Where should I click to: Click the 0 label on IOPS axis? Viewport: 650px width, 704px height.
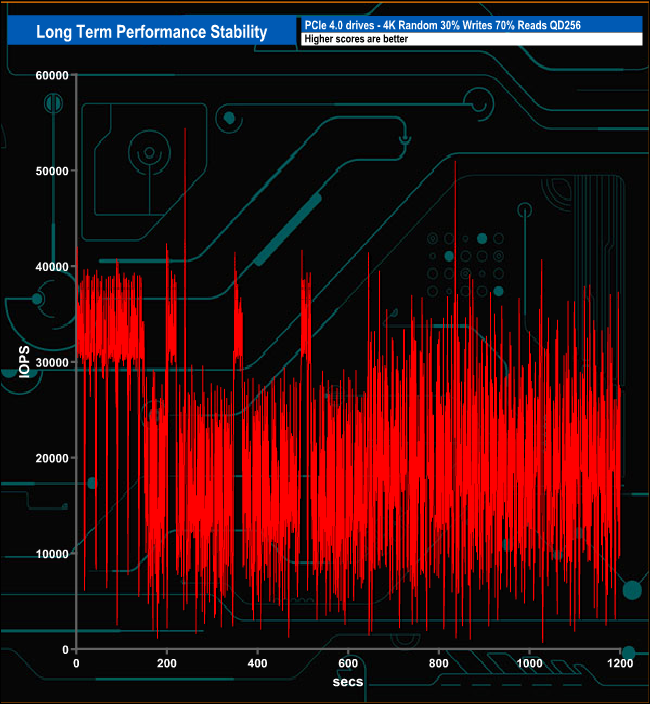click(x=63, y=649)
